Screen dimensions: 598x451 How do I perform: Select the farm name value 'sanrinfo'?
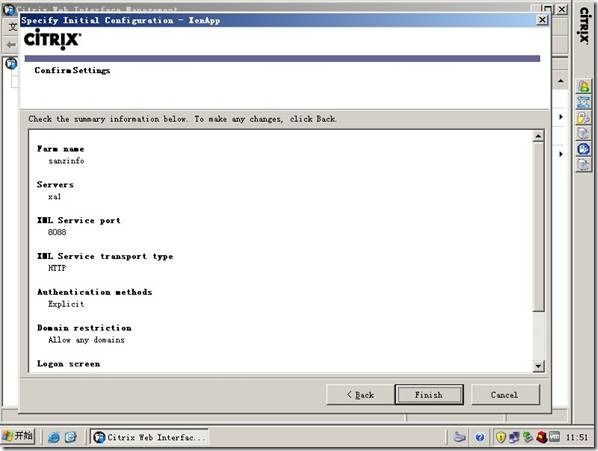pyautogui.click(x=66, y=161)
